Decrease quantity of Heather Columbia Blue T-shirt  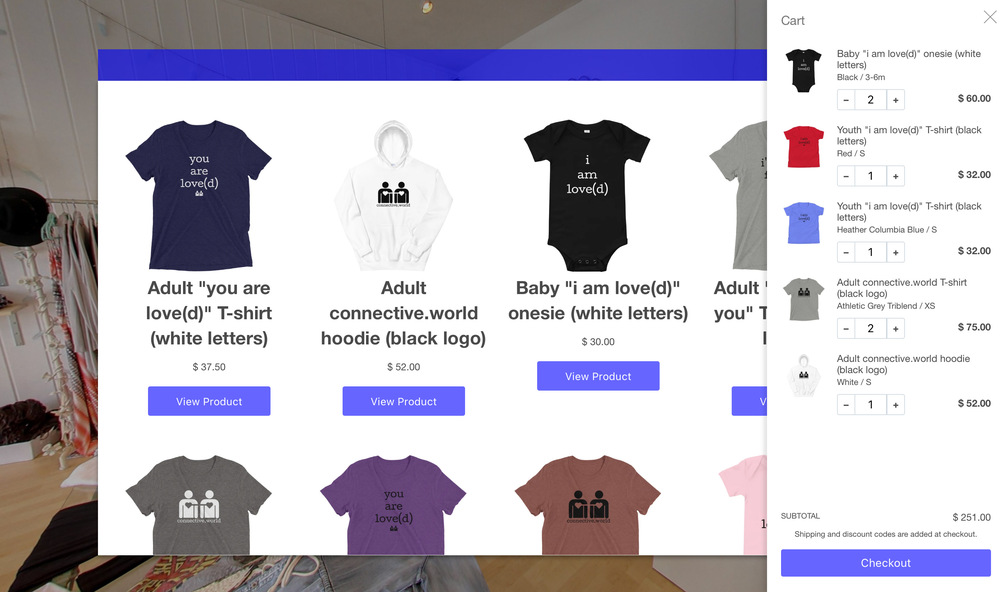(846, 252)
